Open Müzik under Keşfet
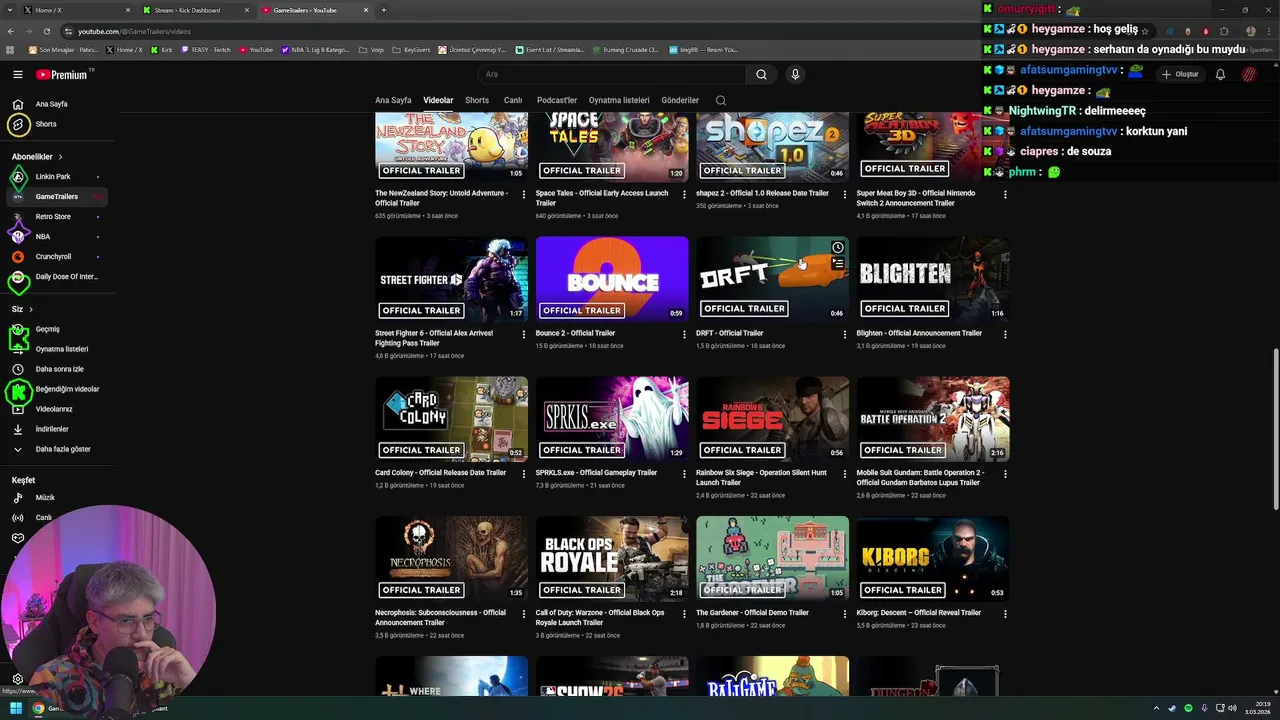Image resolution: width=1280 pixels, height=720 pixels. pyautogui.click(x=55, y=497)
